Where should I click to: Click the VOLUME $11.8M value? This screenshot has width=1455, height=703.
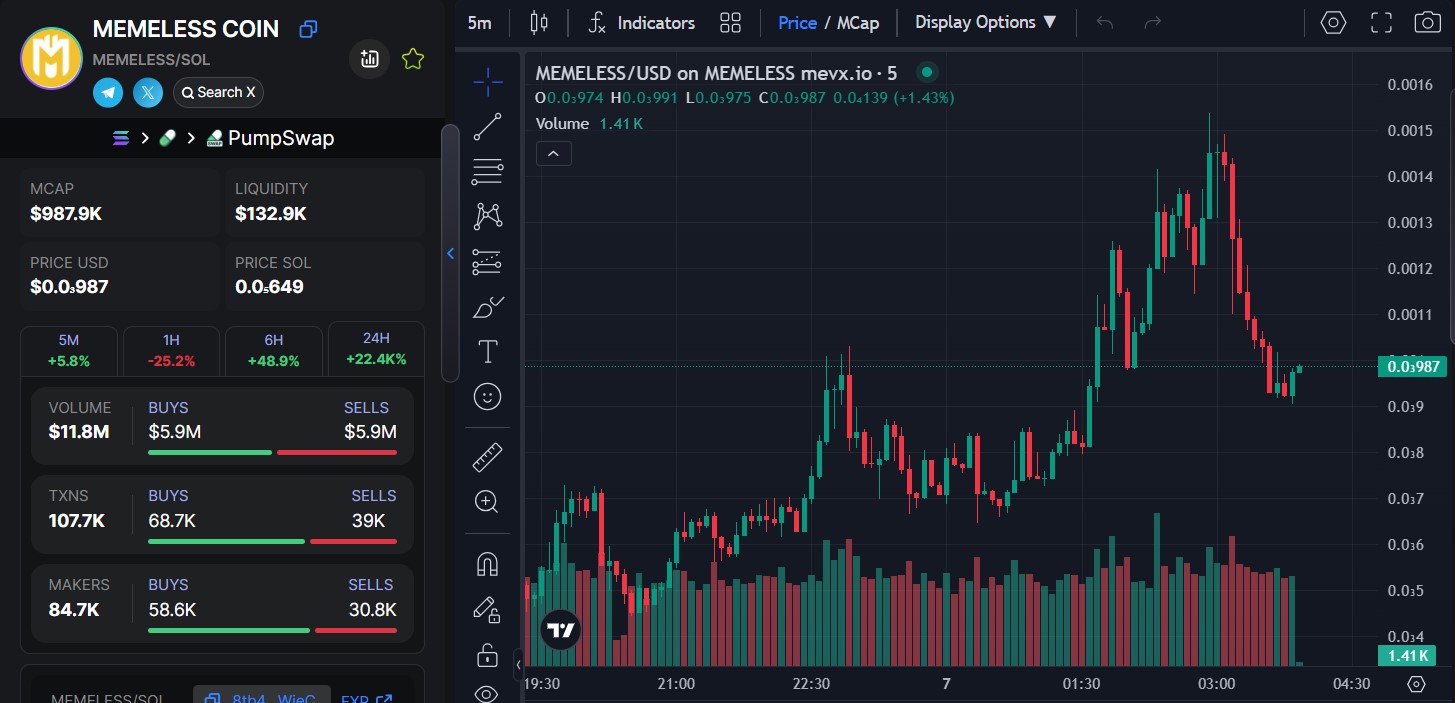[x=79, y=432]
